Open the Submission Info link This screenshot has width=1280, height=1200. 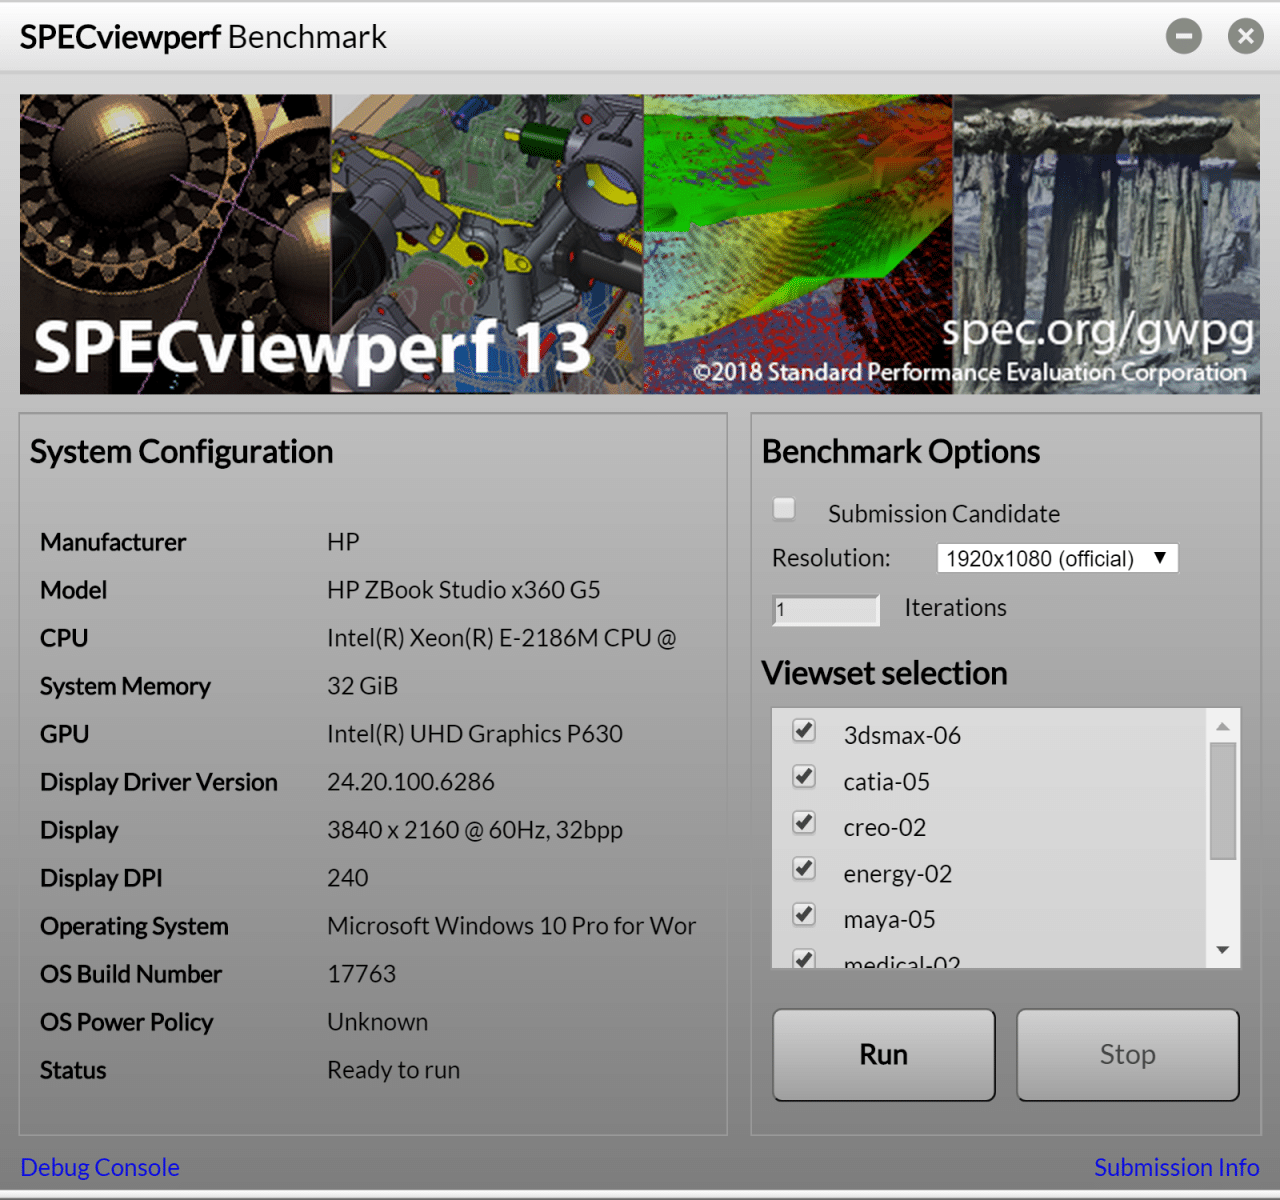click(x=1176, y=1167)
